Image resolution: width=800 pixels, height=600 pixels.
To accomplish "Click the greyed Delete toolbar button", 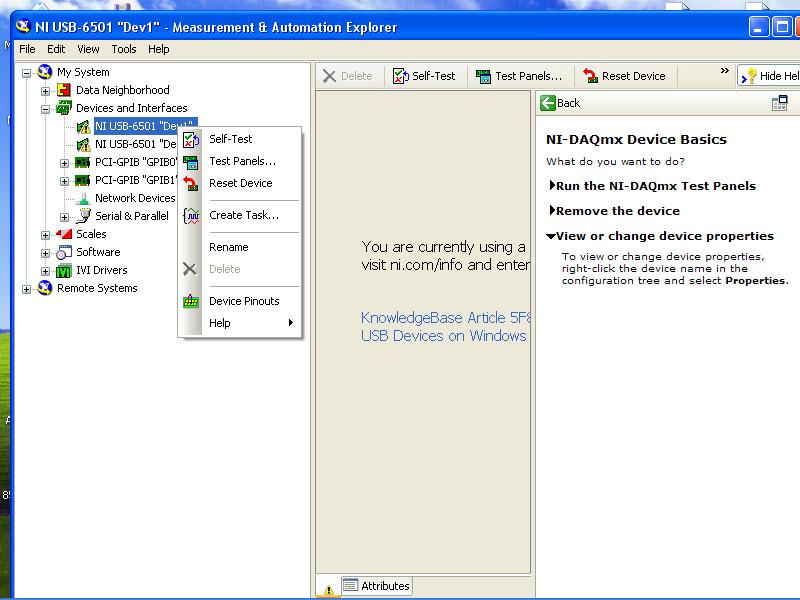I will pos(347,76).
